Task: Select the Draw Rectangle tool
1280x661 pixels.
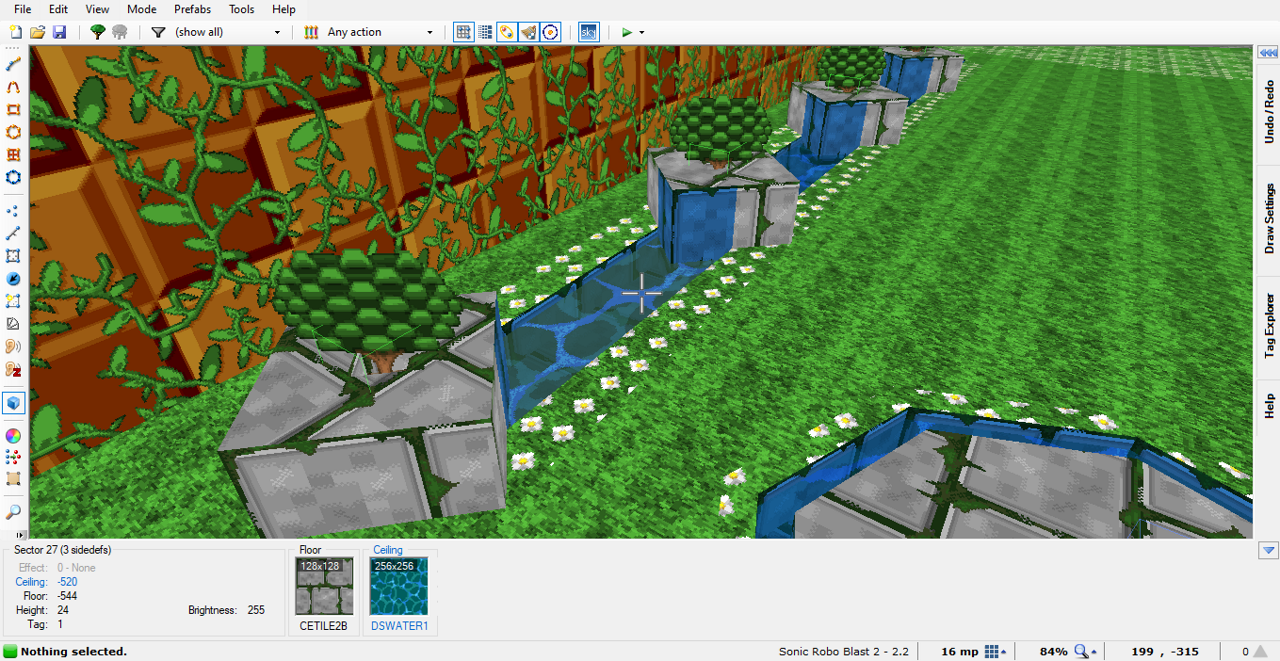Action: click(x=13, y=110)
